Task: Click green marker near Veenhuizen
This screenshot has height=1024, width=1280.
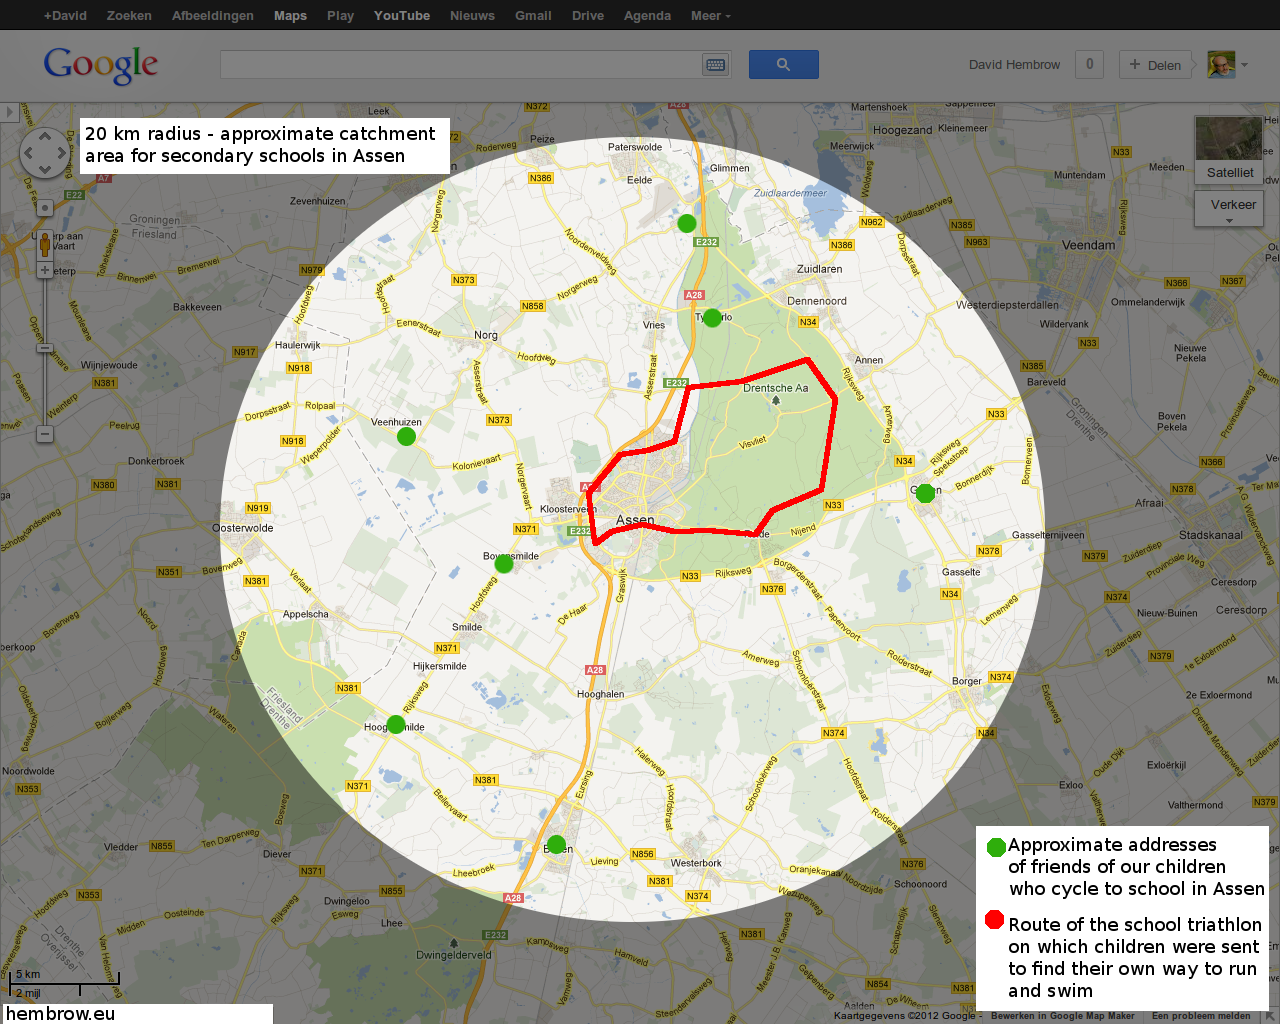Action: (406, 436)
